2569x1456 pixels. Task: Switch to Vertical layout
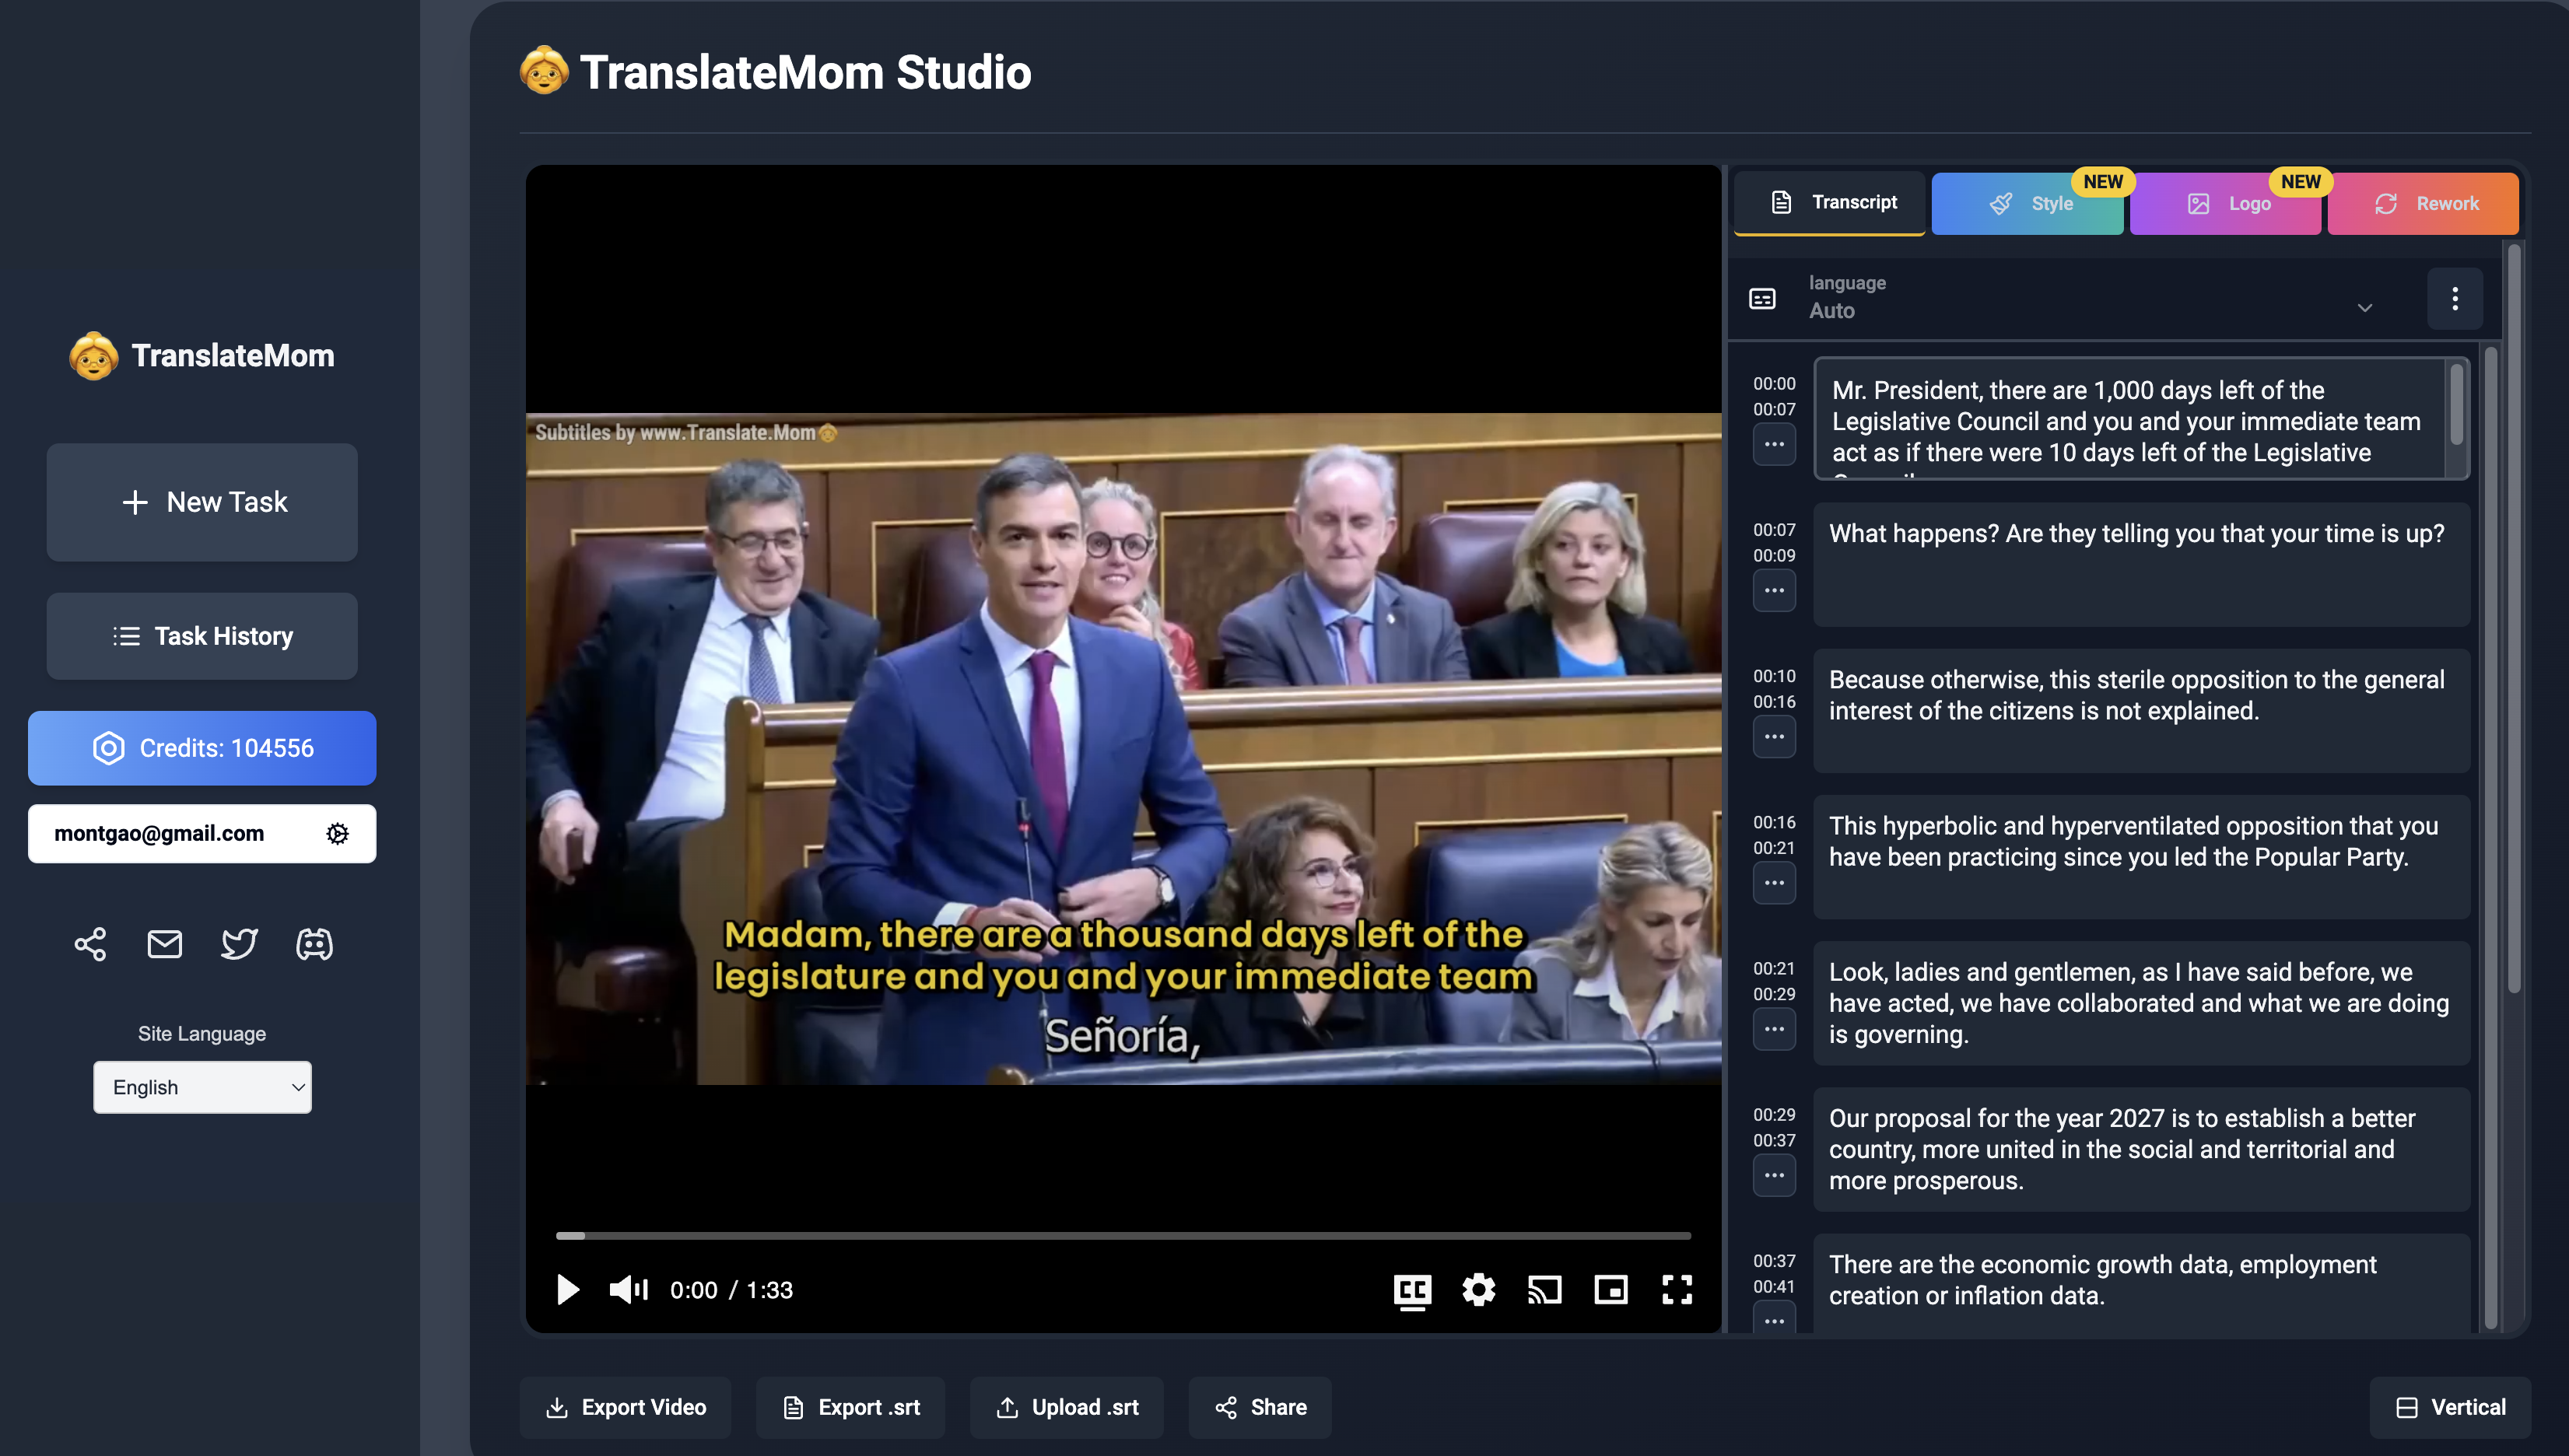[x=2450, y=1407]
